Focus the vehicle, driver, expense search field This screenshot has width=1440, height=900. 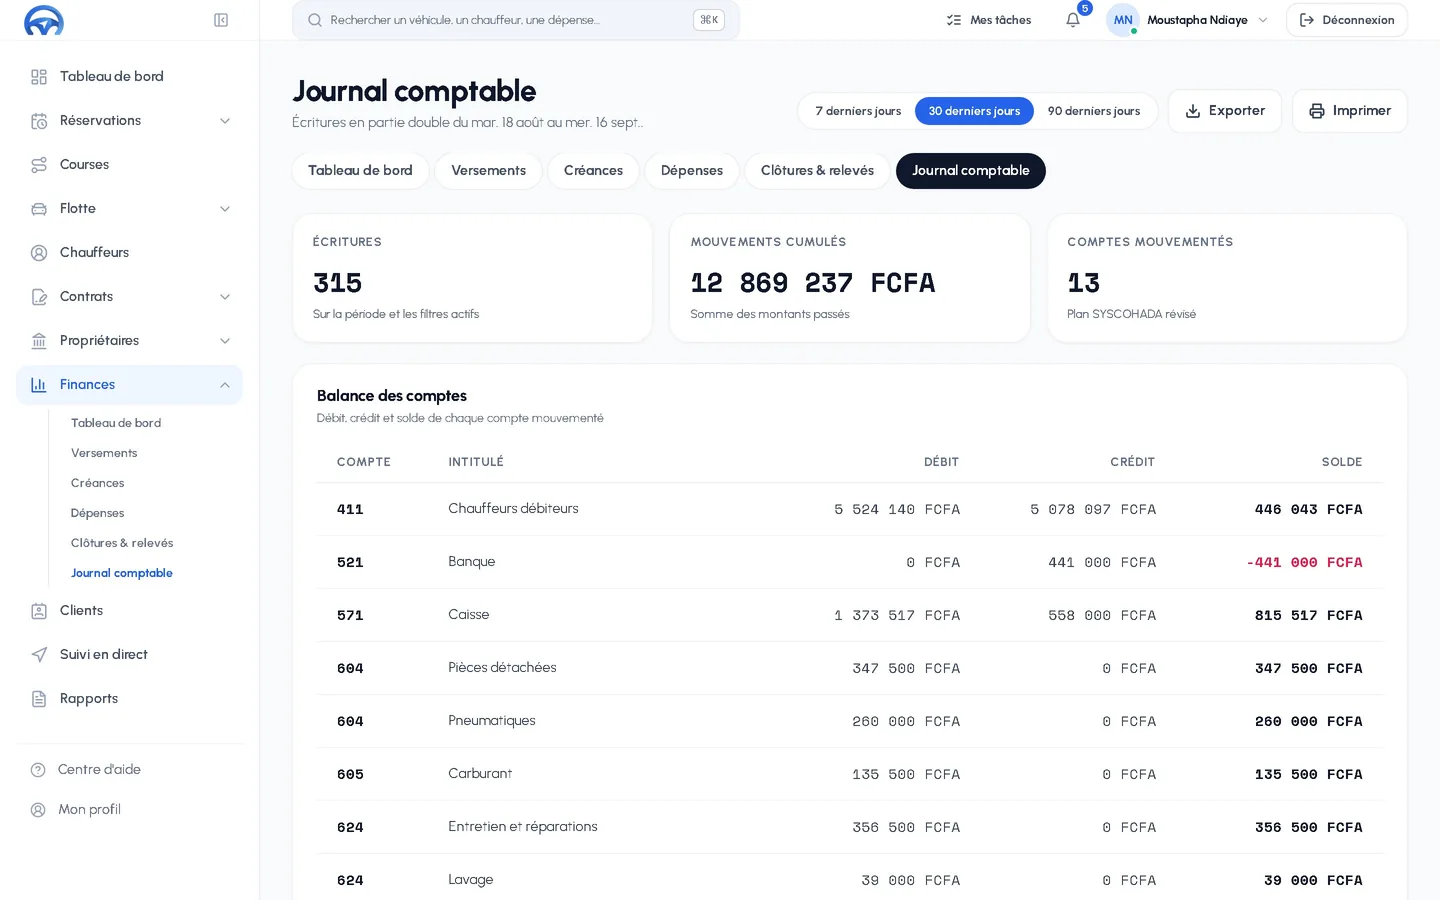pyautogui.click(x=516, y=20)
